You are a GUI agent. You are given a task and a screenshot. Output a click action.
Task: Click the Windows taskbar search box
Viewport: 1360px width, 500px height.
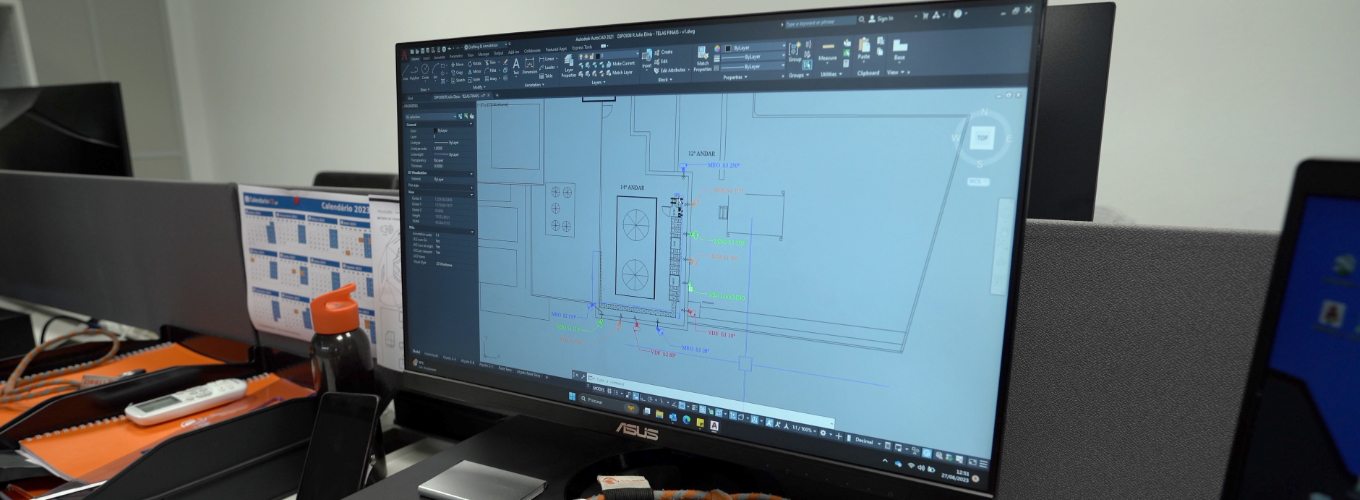point(608,402)
